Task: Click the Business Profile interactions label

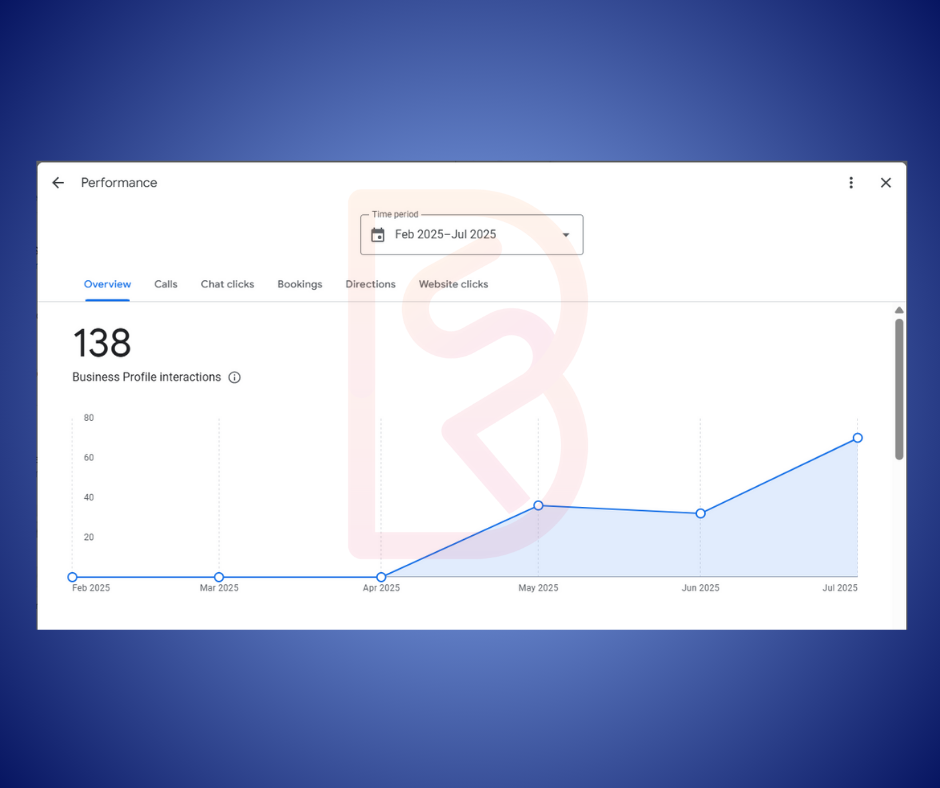Action: click(146, 377)
